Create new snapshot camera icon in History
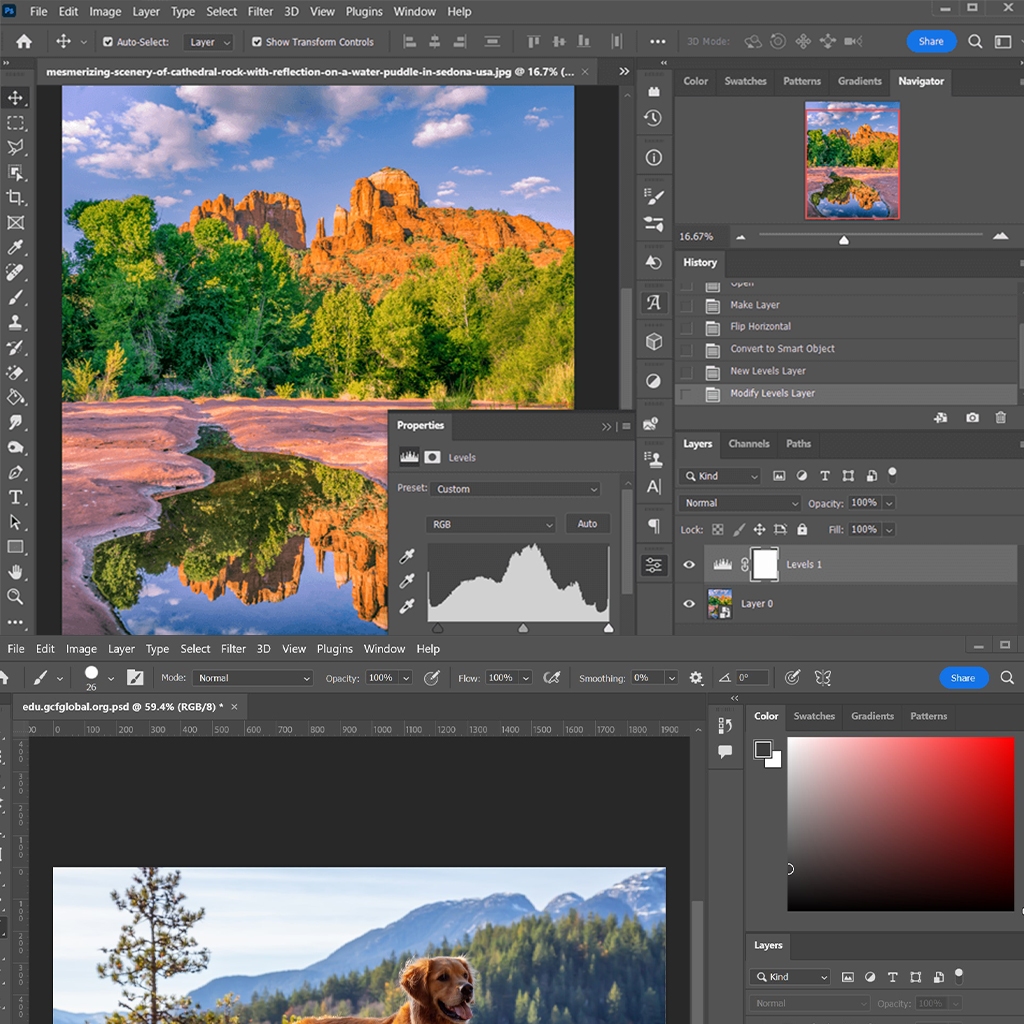This screenshot has height=1024, width=1024. point(972,417)
